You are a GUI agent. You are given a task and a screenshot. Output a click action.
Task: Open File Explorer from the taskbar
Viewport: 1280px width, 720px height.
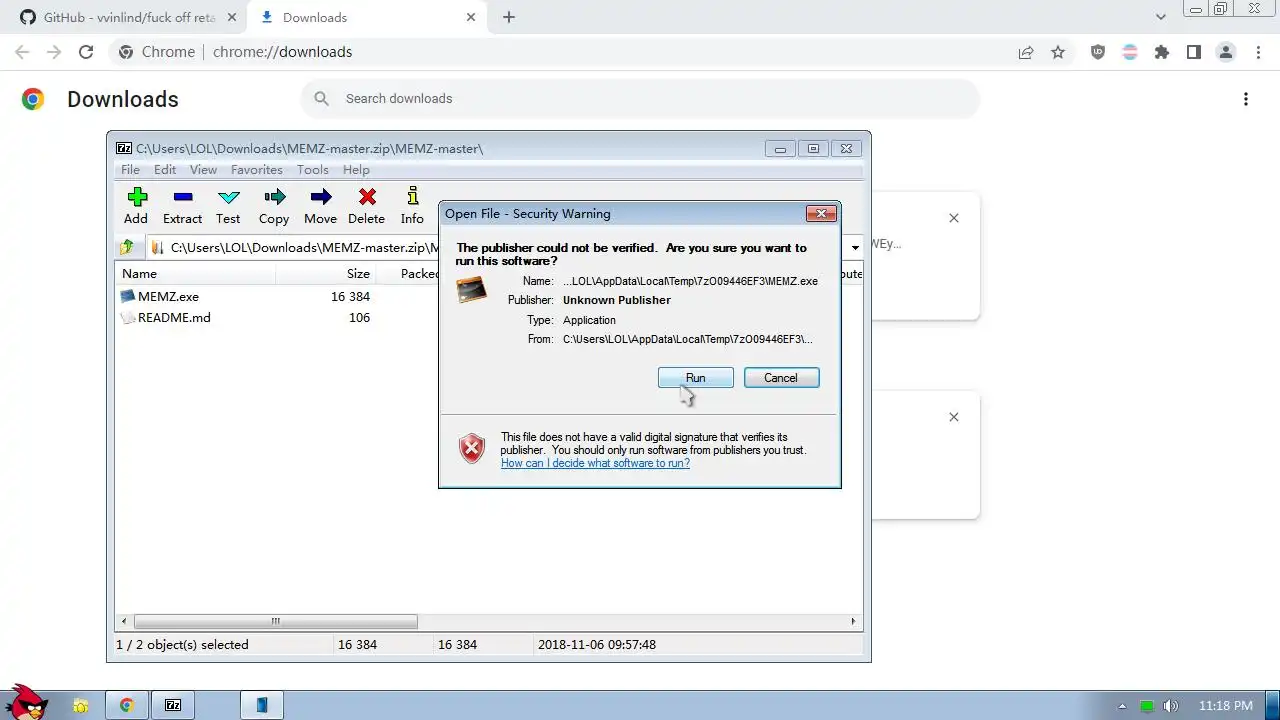click(81, 706)
